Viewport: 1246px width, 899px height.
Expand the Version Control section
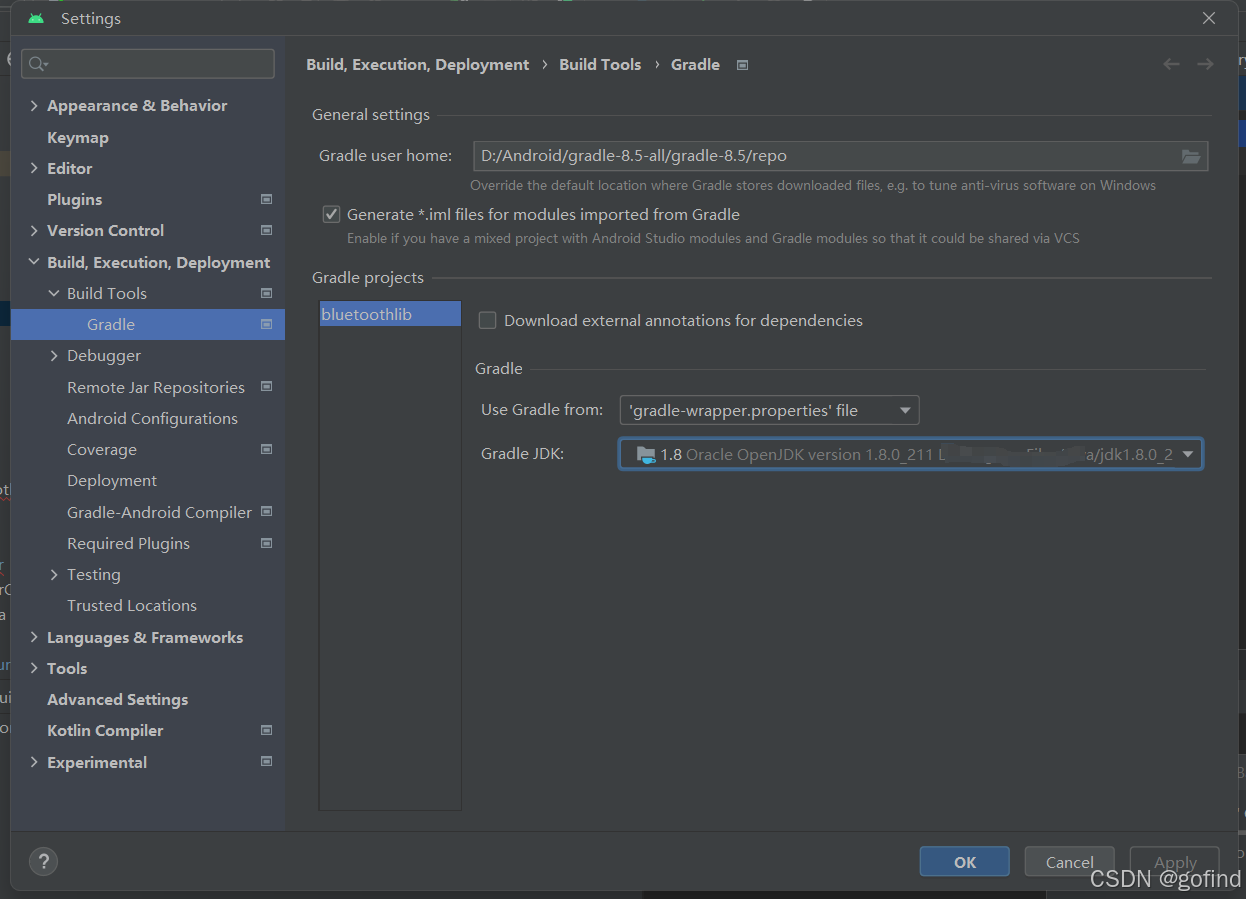[x=35, y=230]
